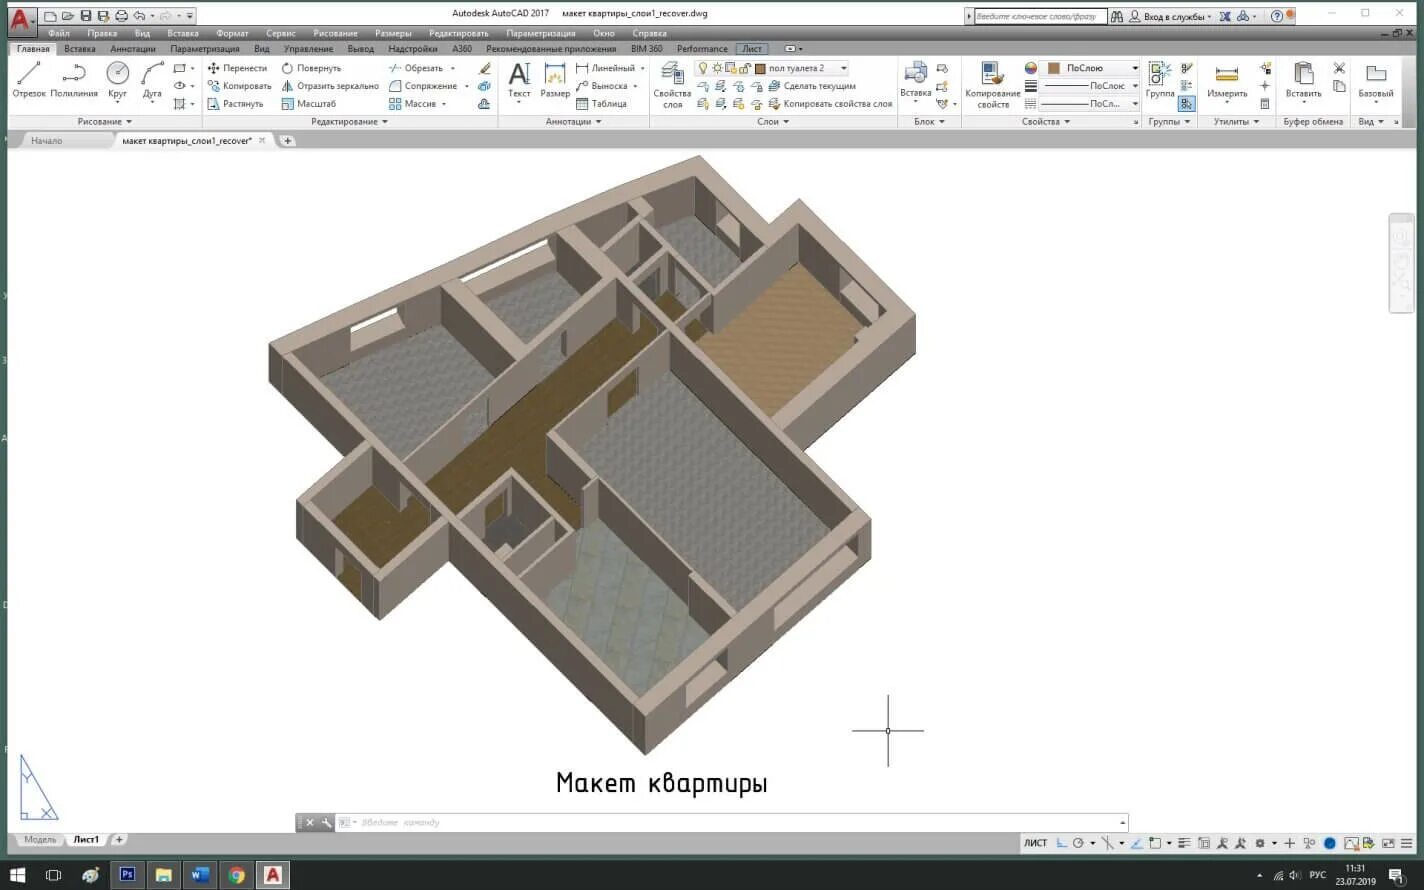The image size is (1424, 890).
Task: Toggle lineweight display in status bar
Action: 1184,843
